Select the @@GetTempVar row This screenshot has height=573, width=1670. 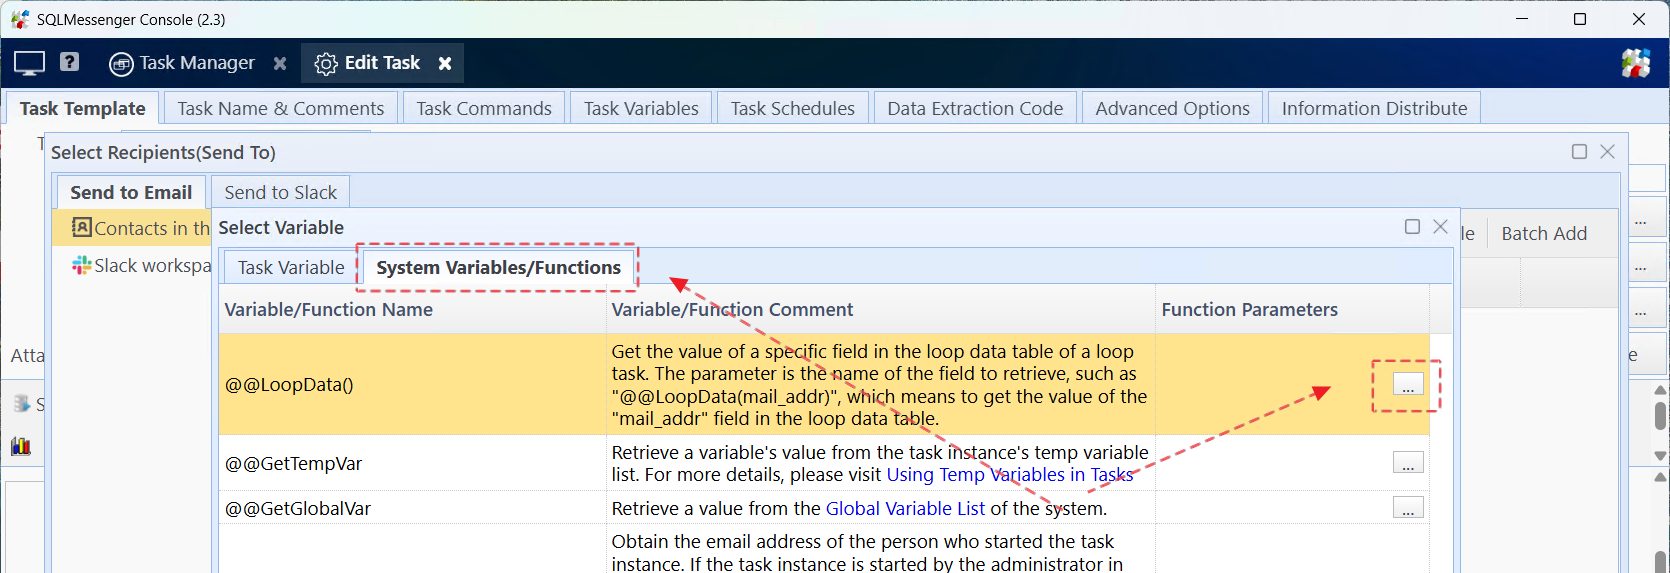click(824, 463)
